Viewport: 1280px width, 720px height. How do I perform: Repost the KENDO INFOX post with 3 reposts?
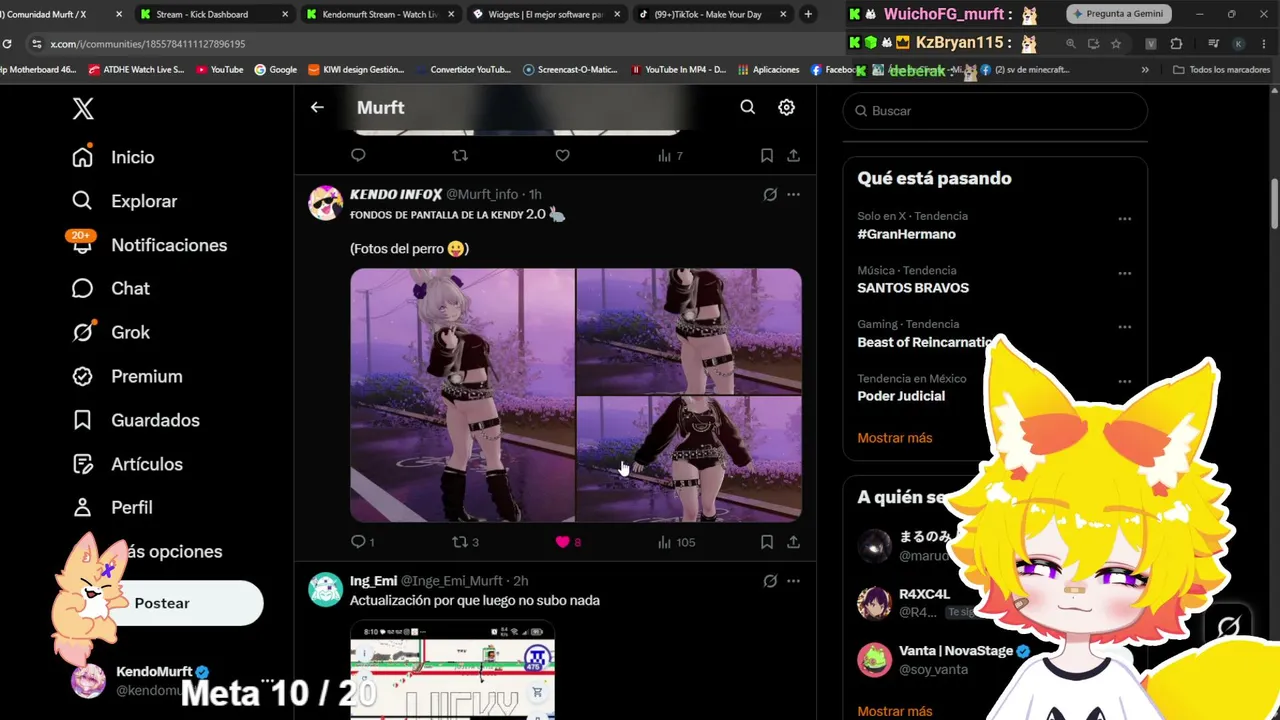coord(460,542)
